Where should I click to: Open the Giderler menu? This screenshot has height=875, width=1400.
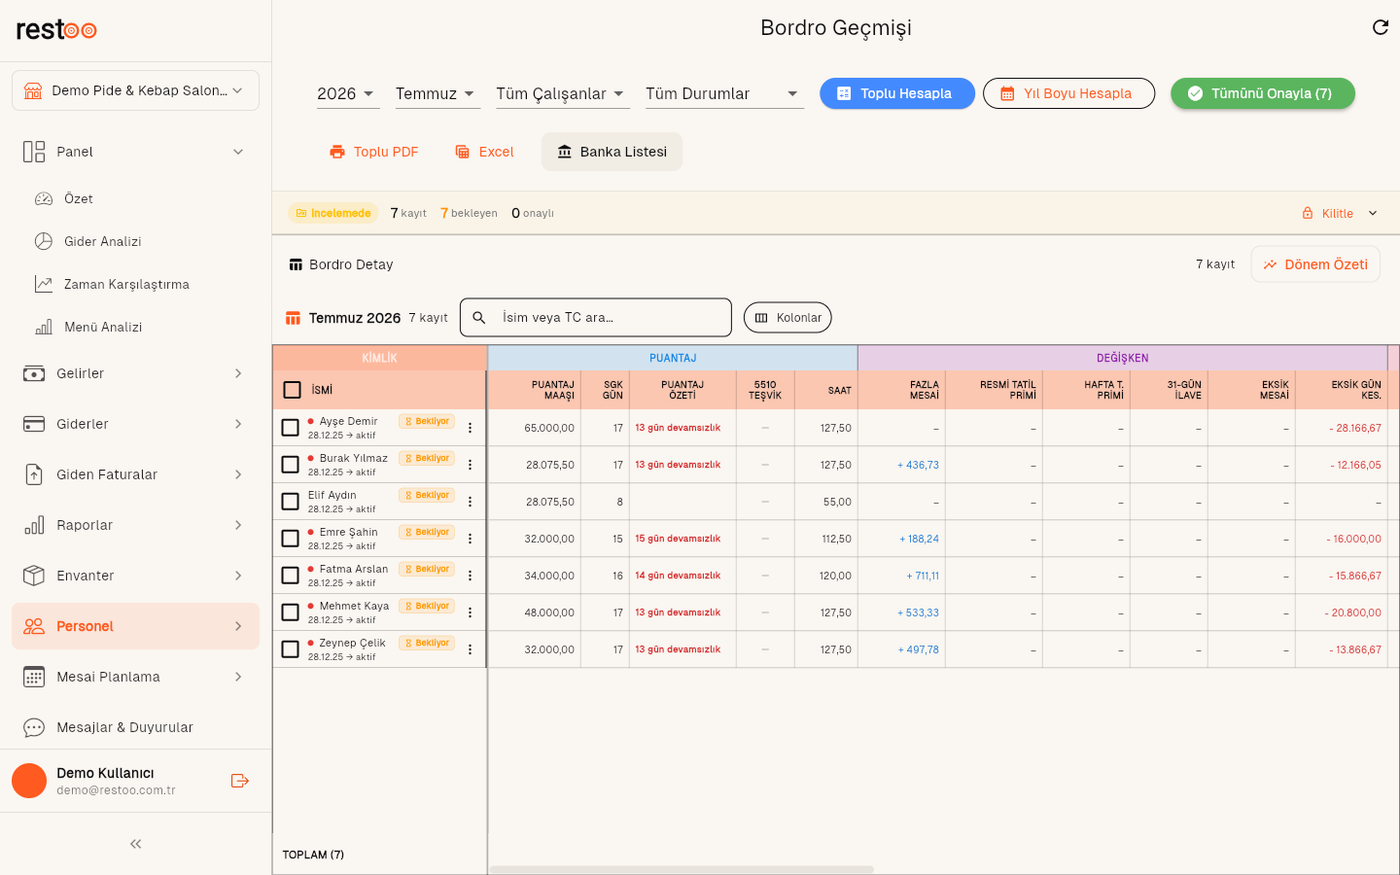[136, 425]
